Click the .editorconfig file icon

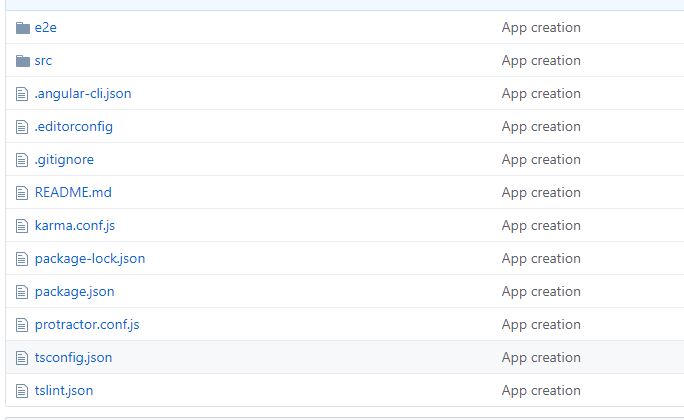(x=23, y=127)
